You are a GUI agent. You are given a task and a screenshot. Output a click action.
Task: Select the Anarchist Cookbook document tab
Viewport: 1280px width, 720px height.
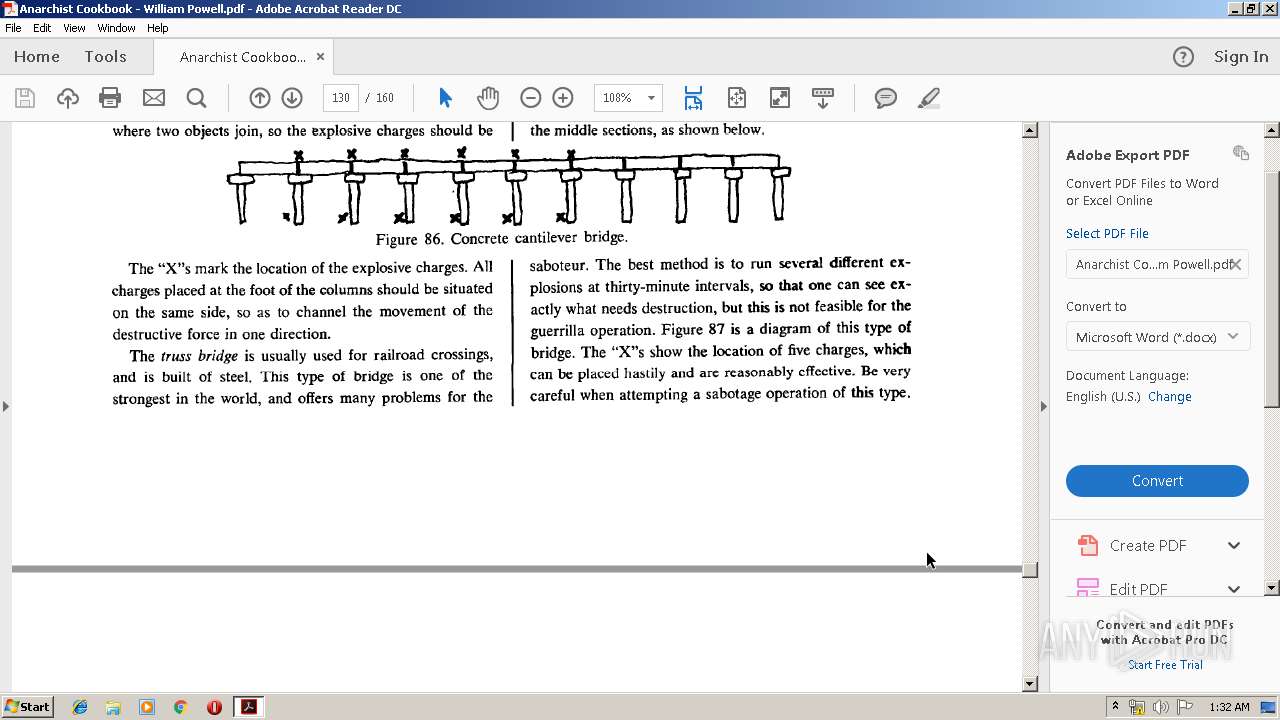click(x=242, y=57)
